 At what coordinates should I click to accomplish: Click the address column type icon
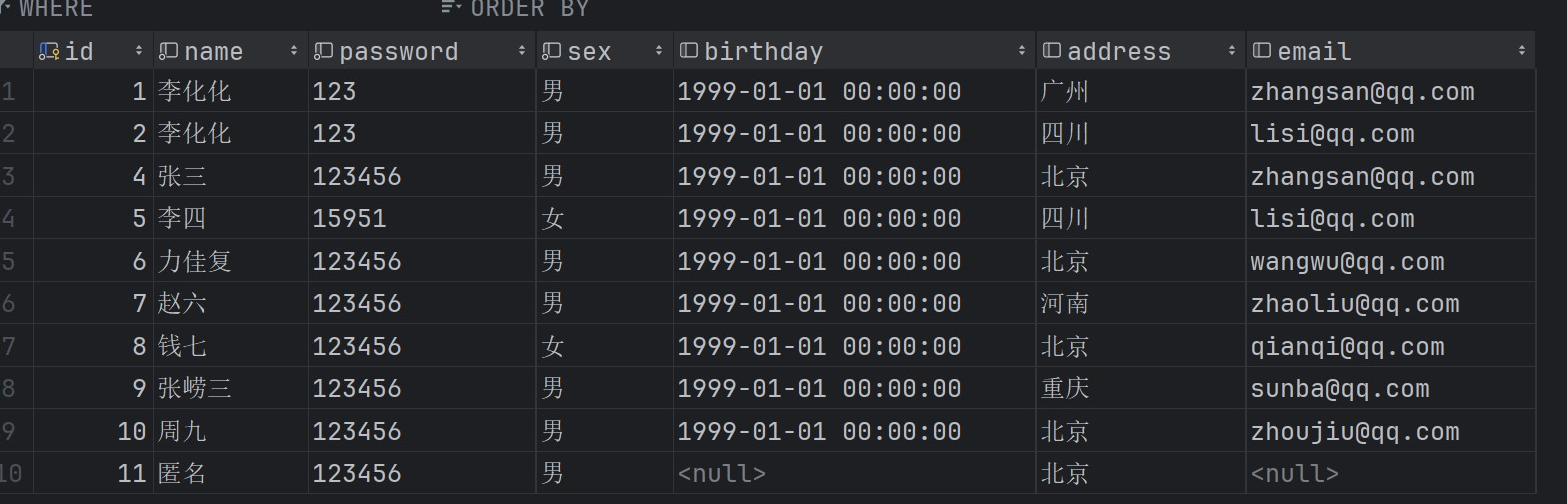click(1051, 51)
